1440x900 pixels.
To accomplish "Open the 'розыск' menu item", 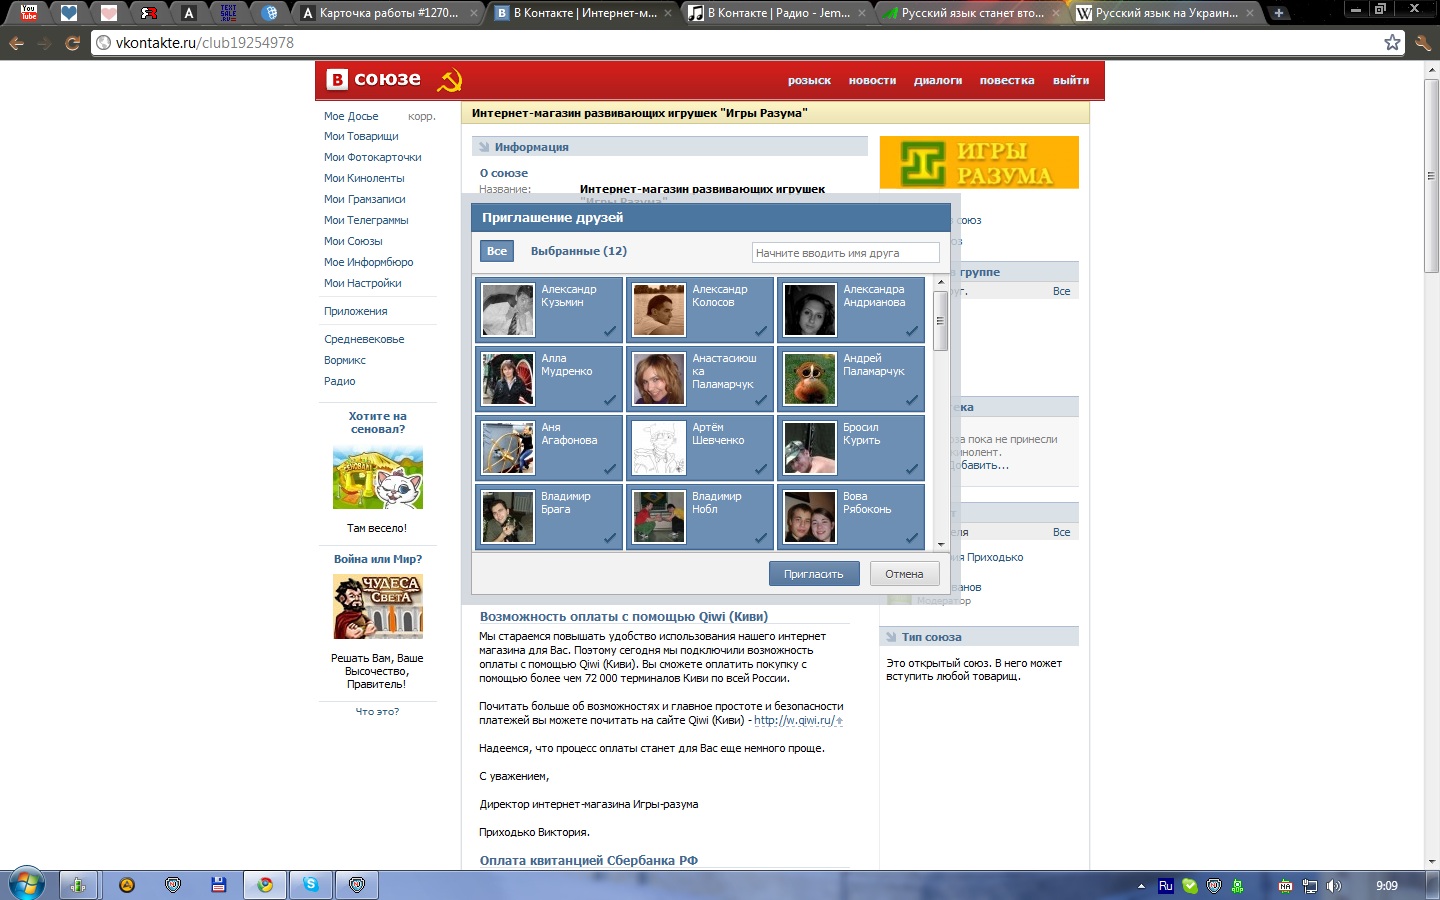I will 809,81.
